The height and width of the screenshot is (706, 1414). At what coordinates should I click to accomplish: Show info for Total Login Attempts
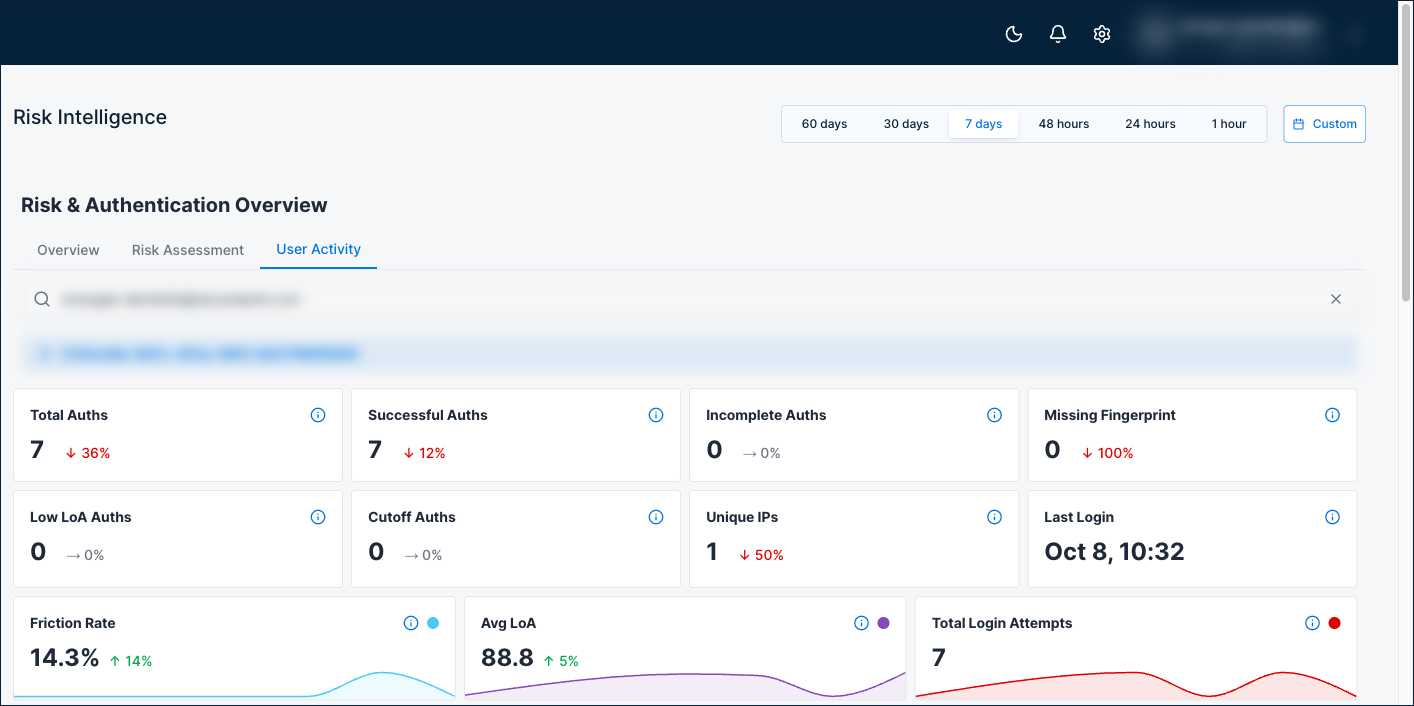1312,623
